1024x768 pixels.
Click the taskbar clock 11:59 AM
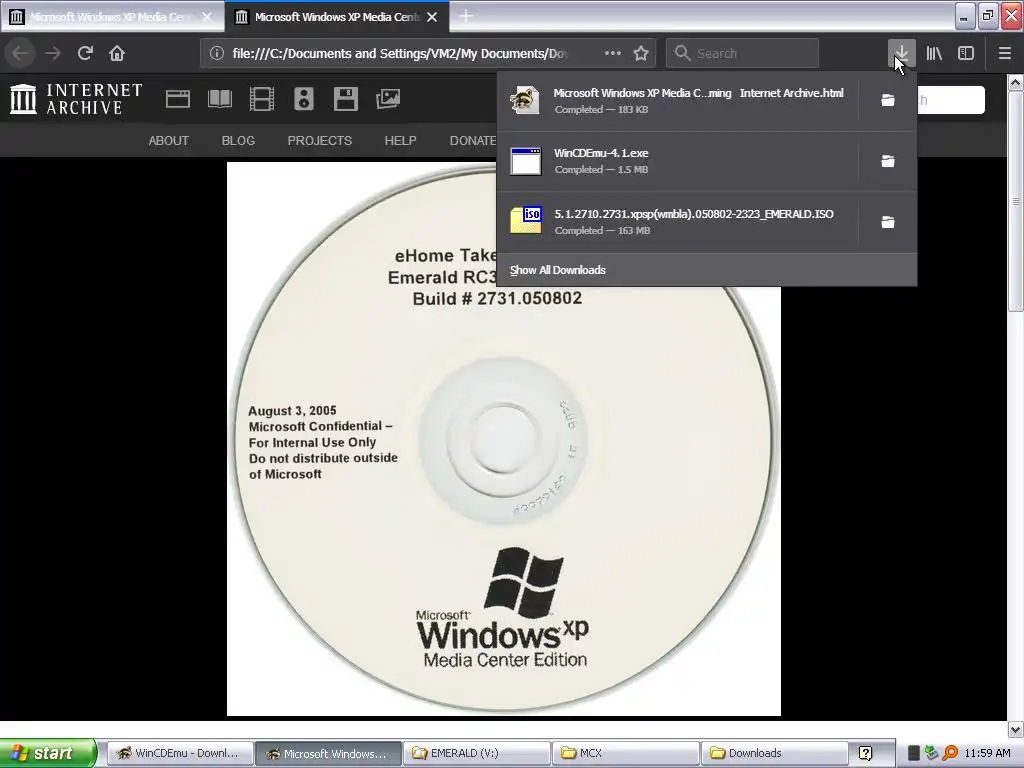(x=987, y=753)
